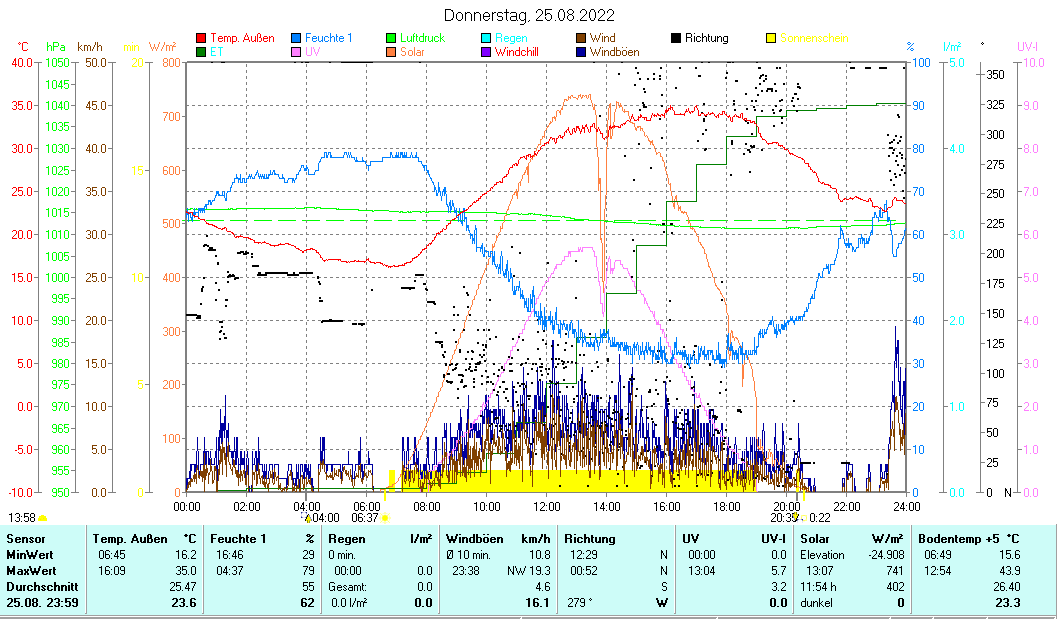This screenshot has width=1057, height=619.
Task: Click the '25.08. 23:59' timestamp
Action: [x=42, y=602]
